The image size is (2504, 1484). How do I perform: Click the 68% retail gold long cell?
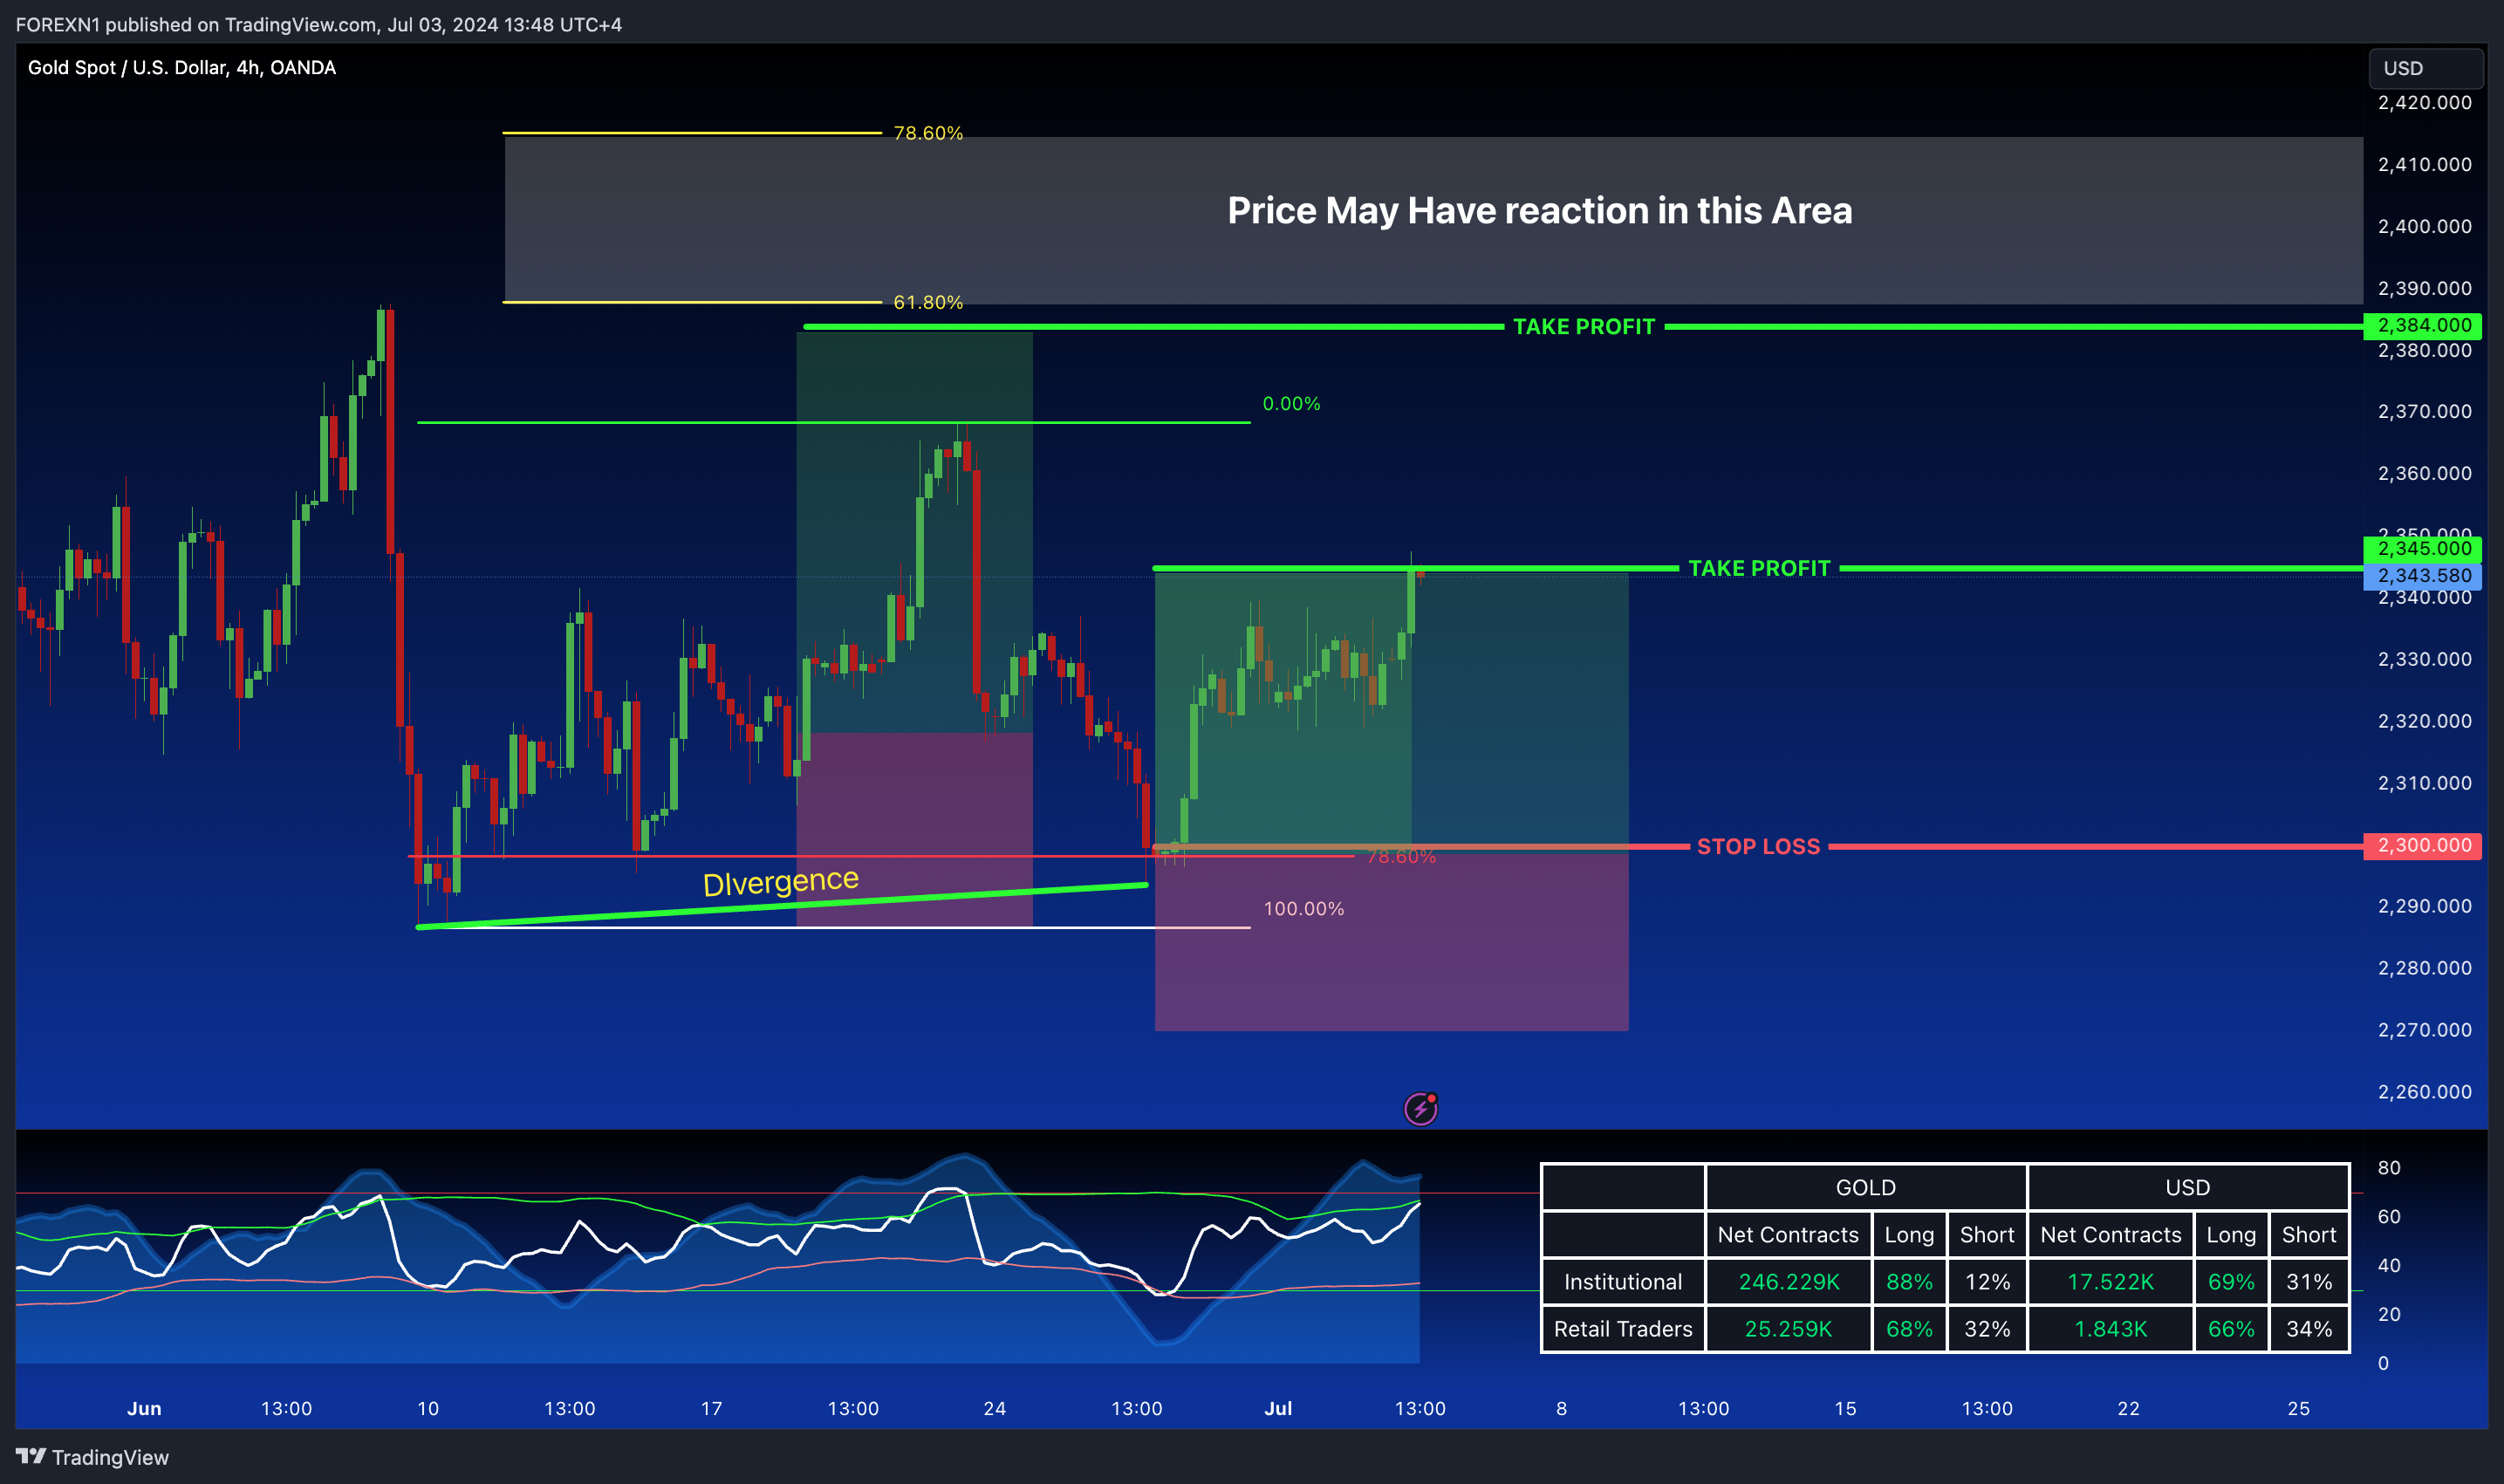coord(1909,1329)
